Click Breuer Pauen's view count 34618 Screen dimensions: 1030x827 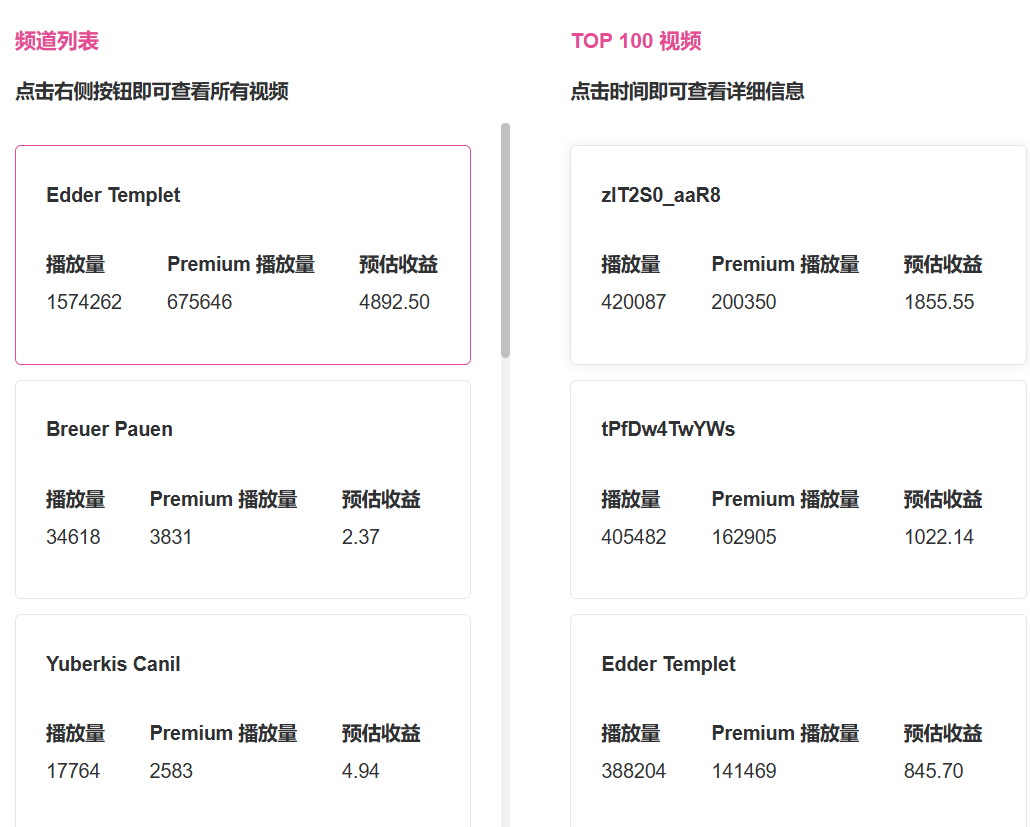[x=73, y=537]
